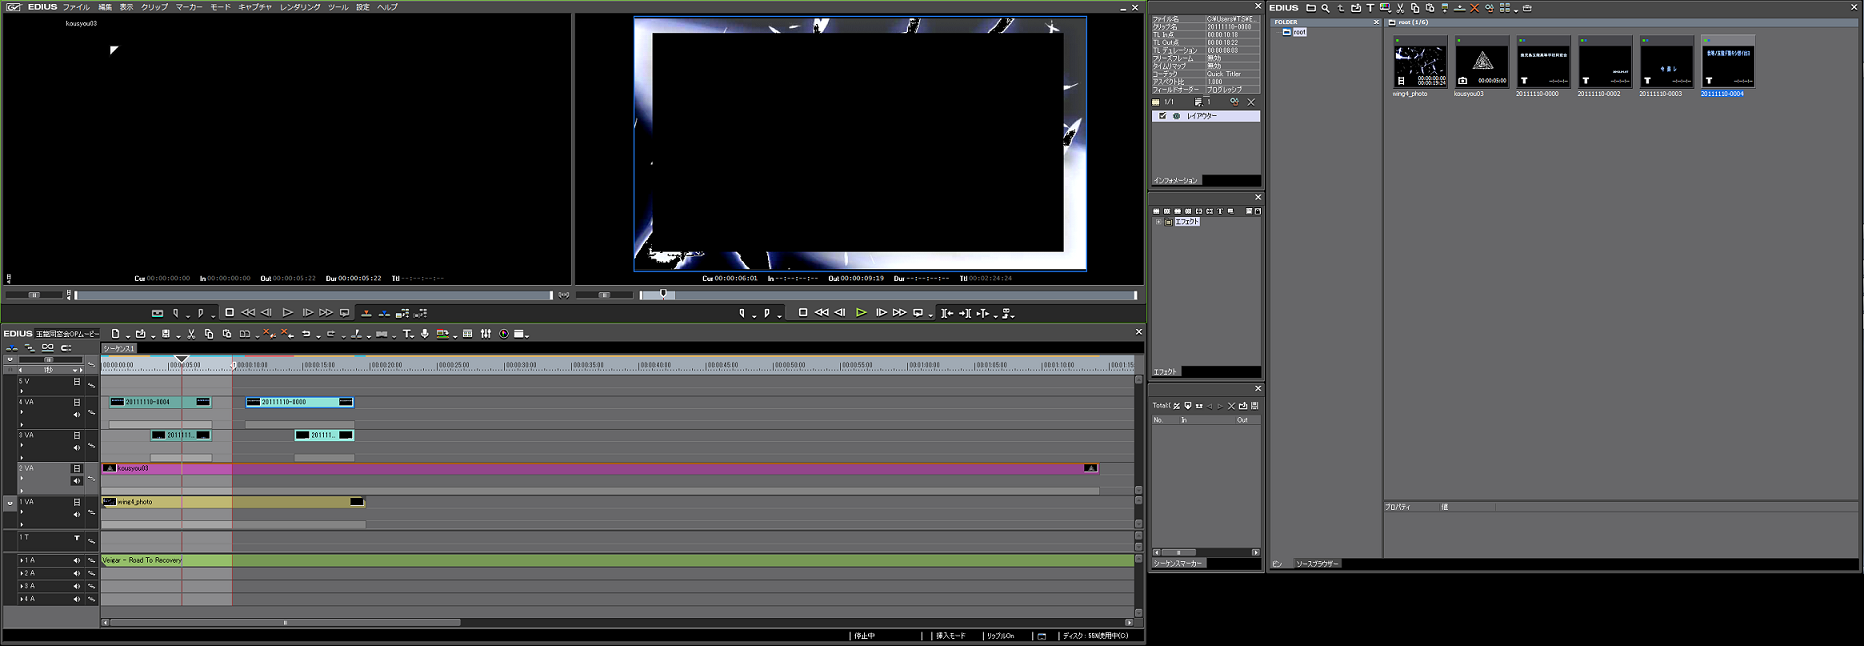Select the kousyou03 clip thumbnail in the bin
The image size is (1864, 646).
point(1482,64)
